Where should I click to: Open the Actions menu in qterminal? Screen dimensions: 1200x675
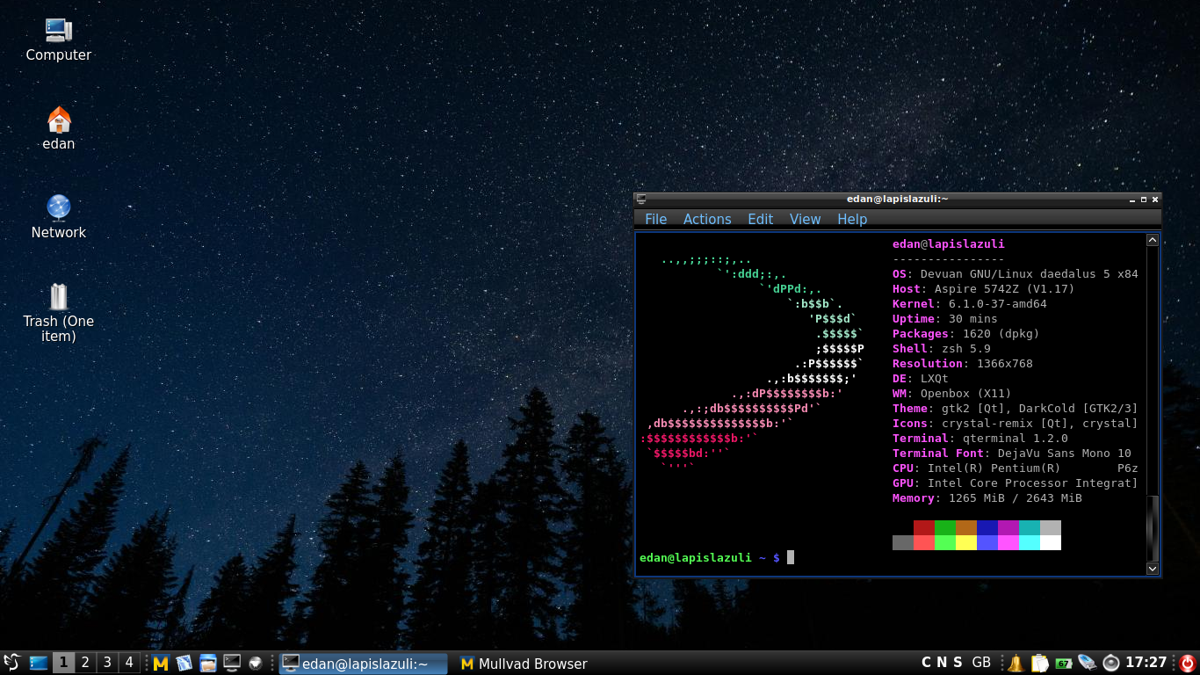[x=707, y=219]
